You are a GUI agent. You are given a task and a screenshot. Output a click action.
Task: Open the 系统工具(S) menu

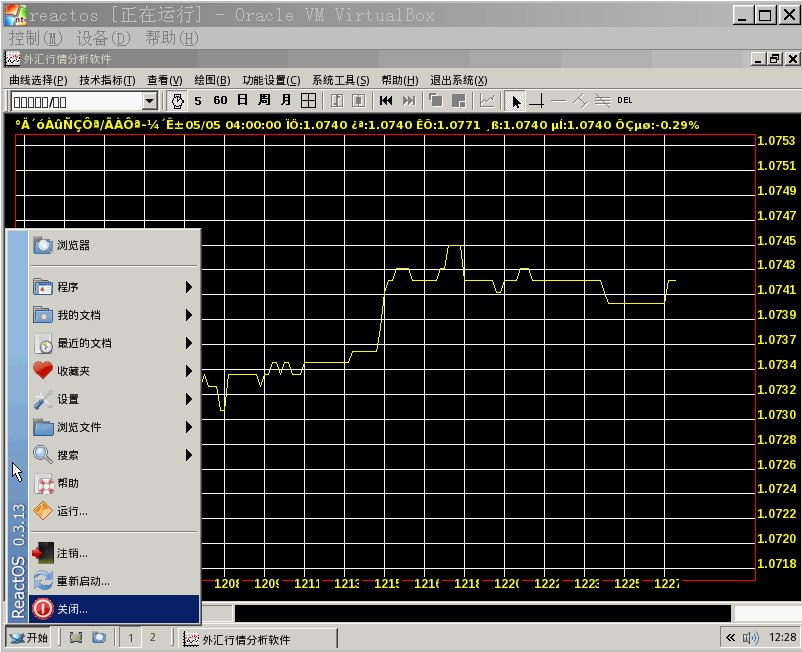point(341,80)
